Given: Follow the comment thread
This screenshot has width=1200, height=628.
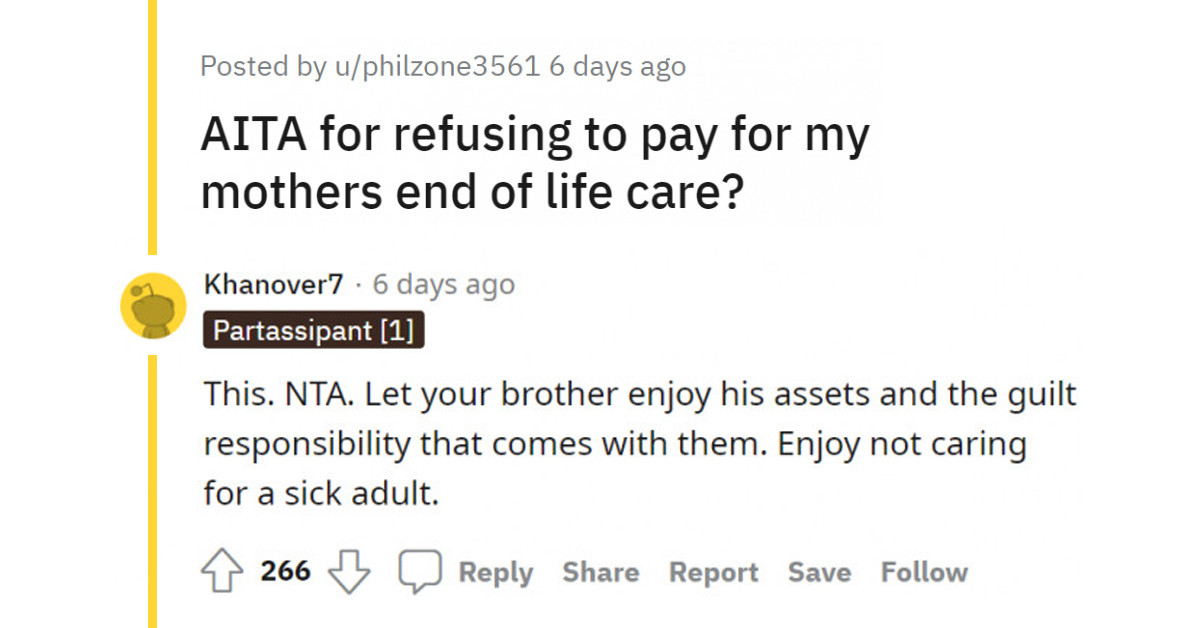Looking at the screenshot, I should 923,572.
